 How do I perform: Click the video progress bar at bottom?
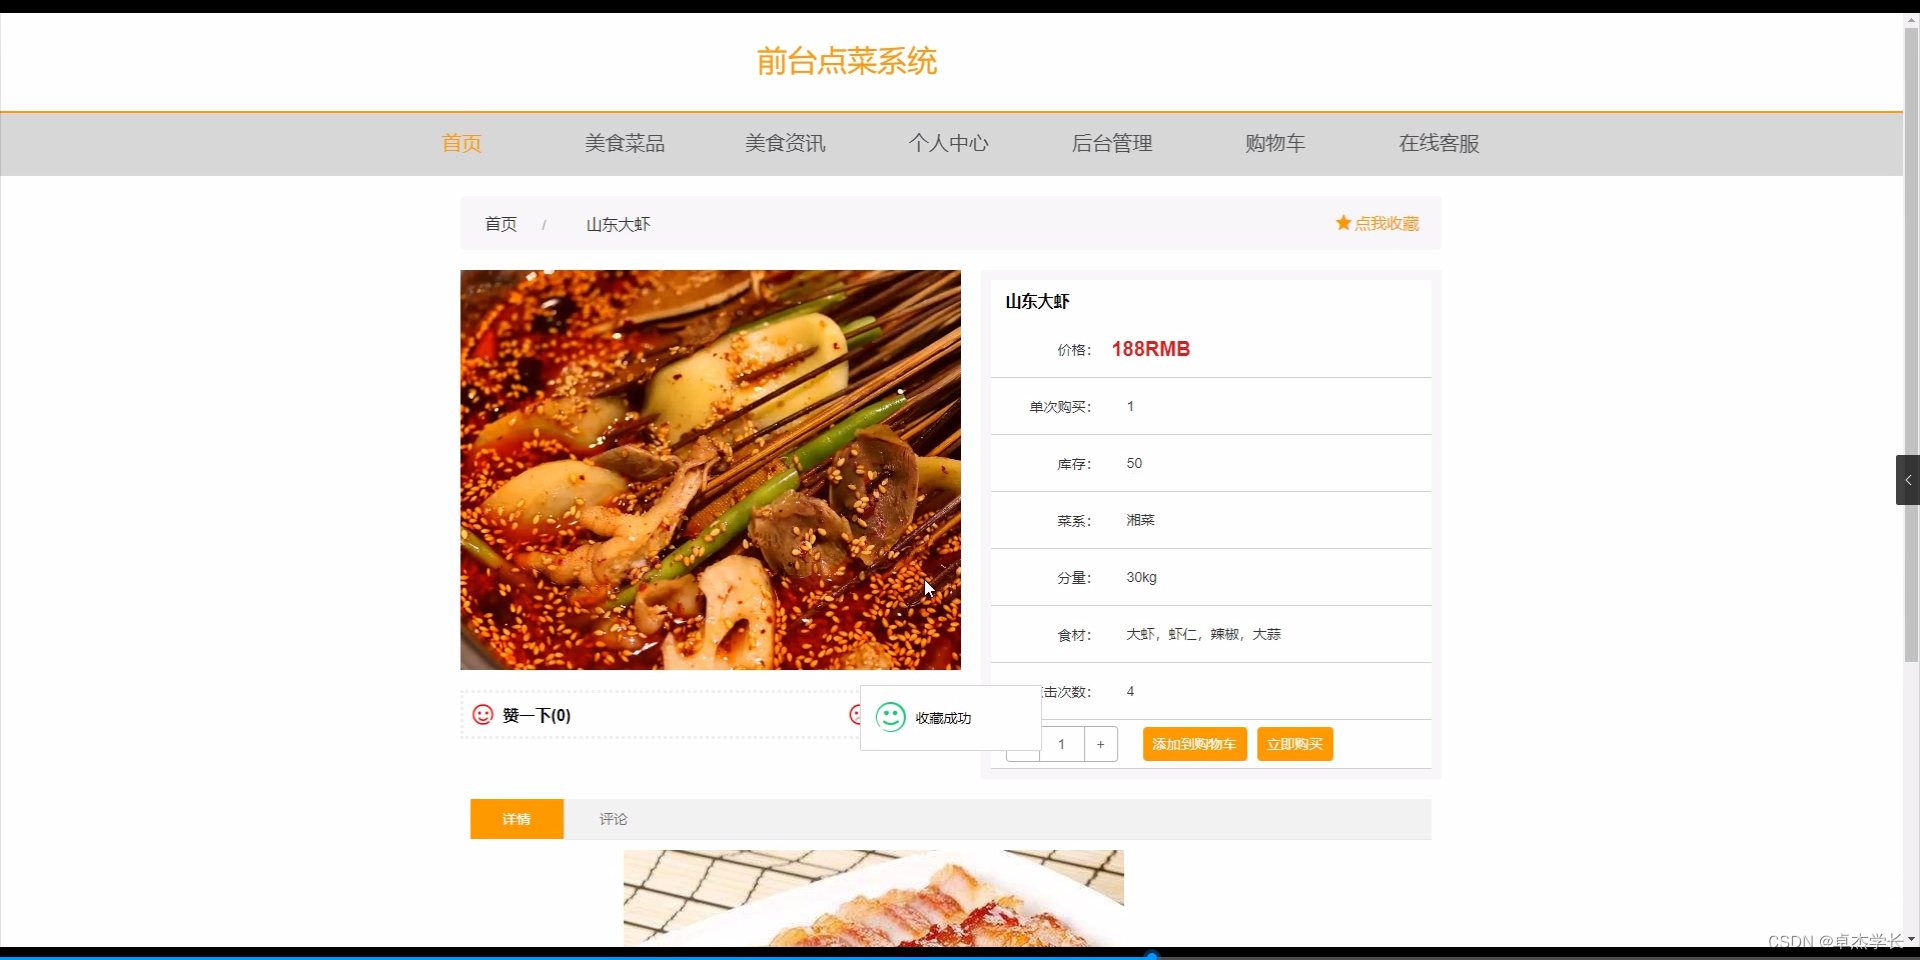(x=960, y=956)
